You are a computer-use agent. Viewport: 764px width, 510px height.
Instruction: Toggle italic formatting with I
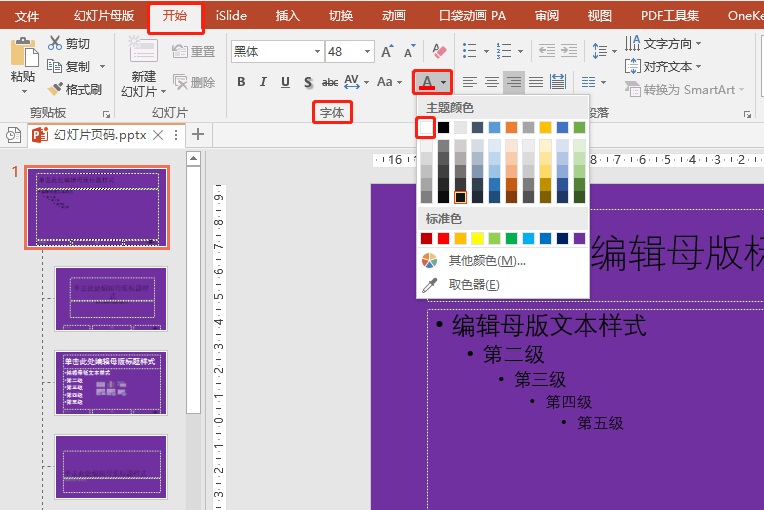[x=263, y=82]
